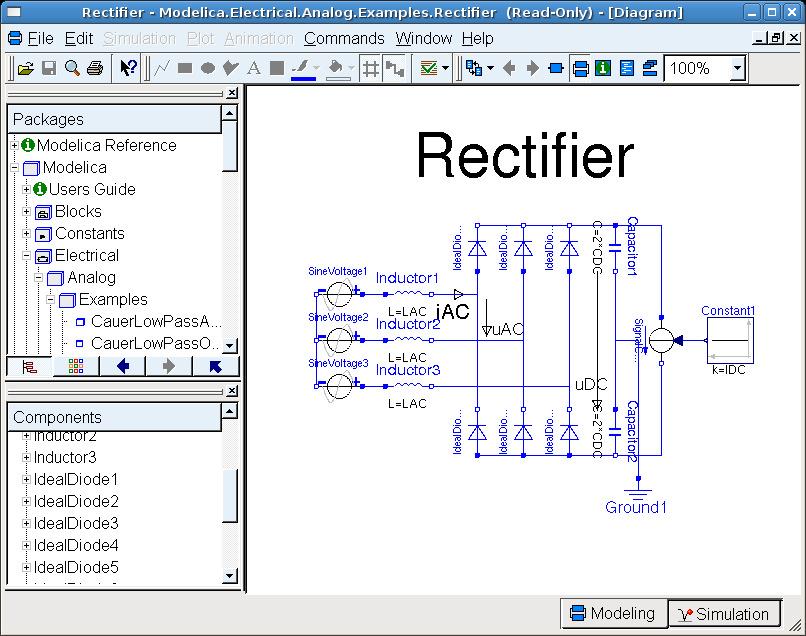Click the Save floppy disk icon
This screenshot has height=636, width=806.
point(49,68)
